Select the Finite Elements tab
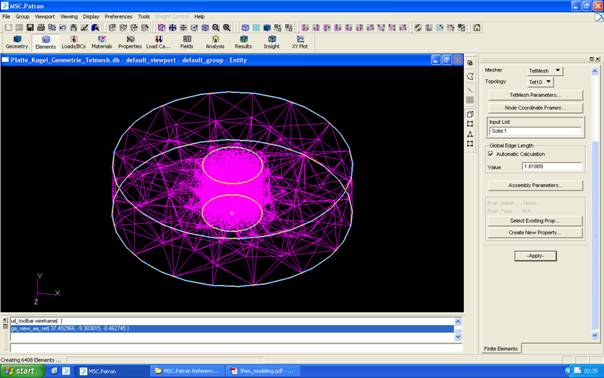Image resolution: width=604 pixels, height=378 pixels. tap(501, 348)
